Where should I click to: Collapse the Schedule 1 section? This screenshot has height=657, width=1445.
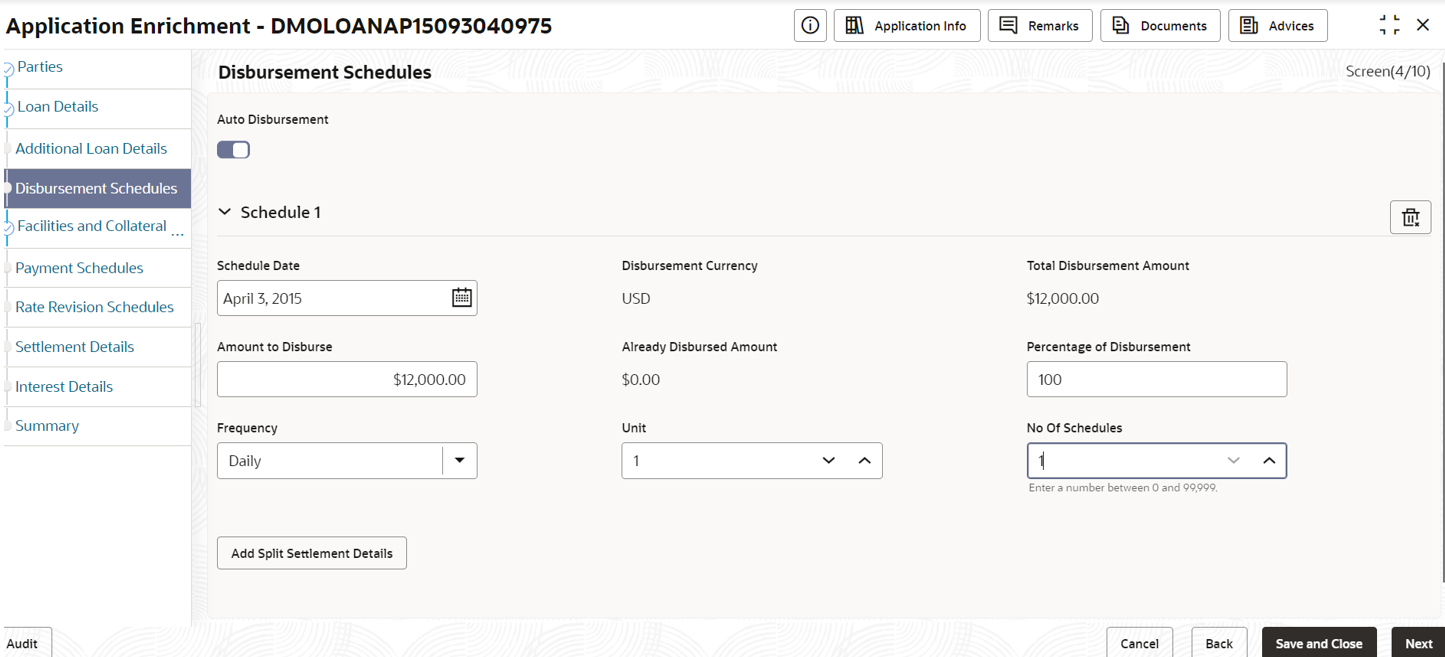pyautogui.click(x=225, y=212)
